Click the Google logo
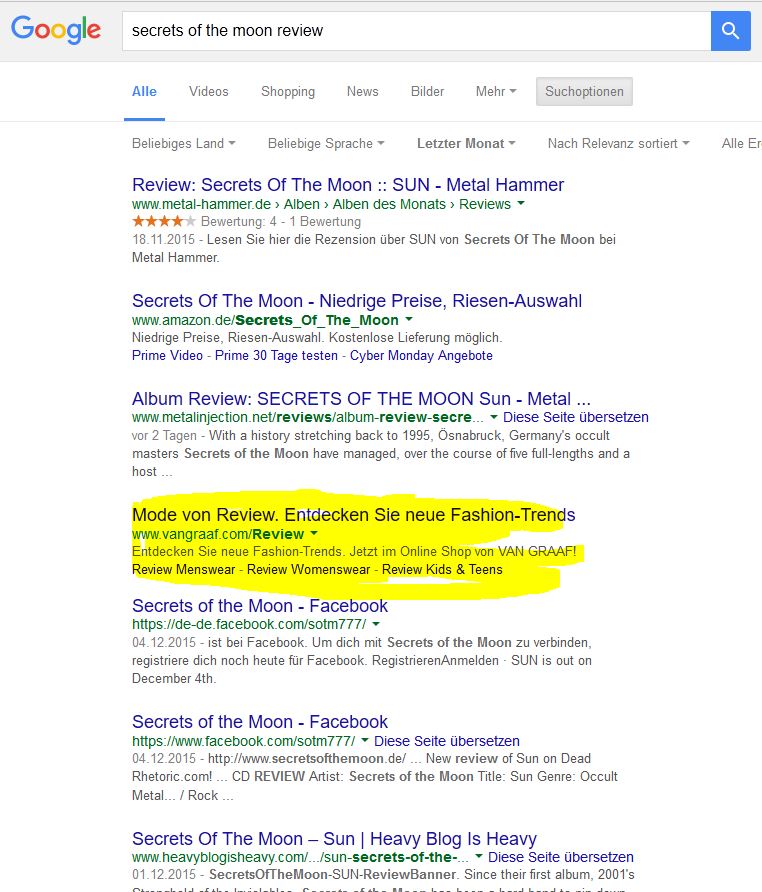 tap(56, 30)
